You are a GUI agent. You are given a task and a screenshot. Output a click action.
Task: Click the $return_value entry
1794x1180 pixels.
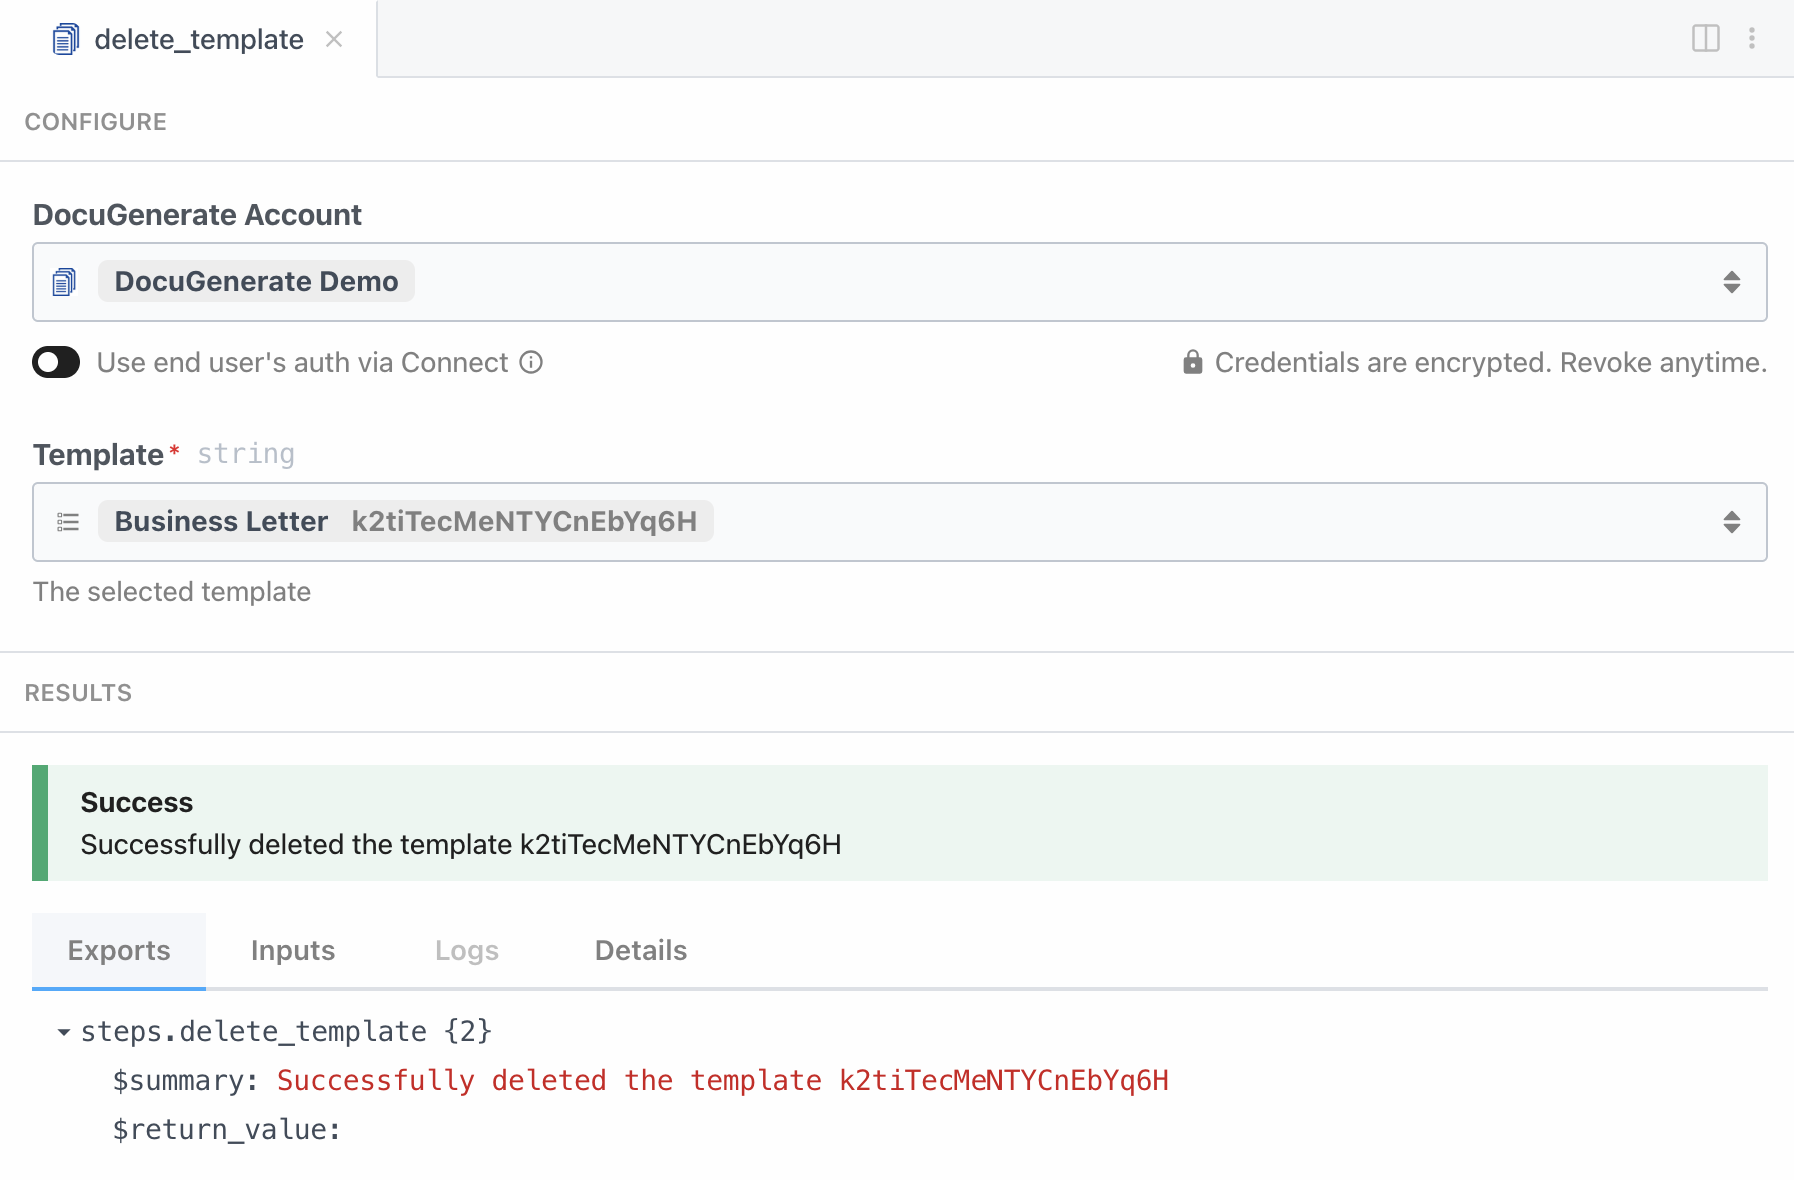[x=227, y=1130]
